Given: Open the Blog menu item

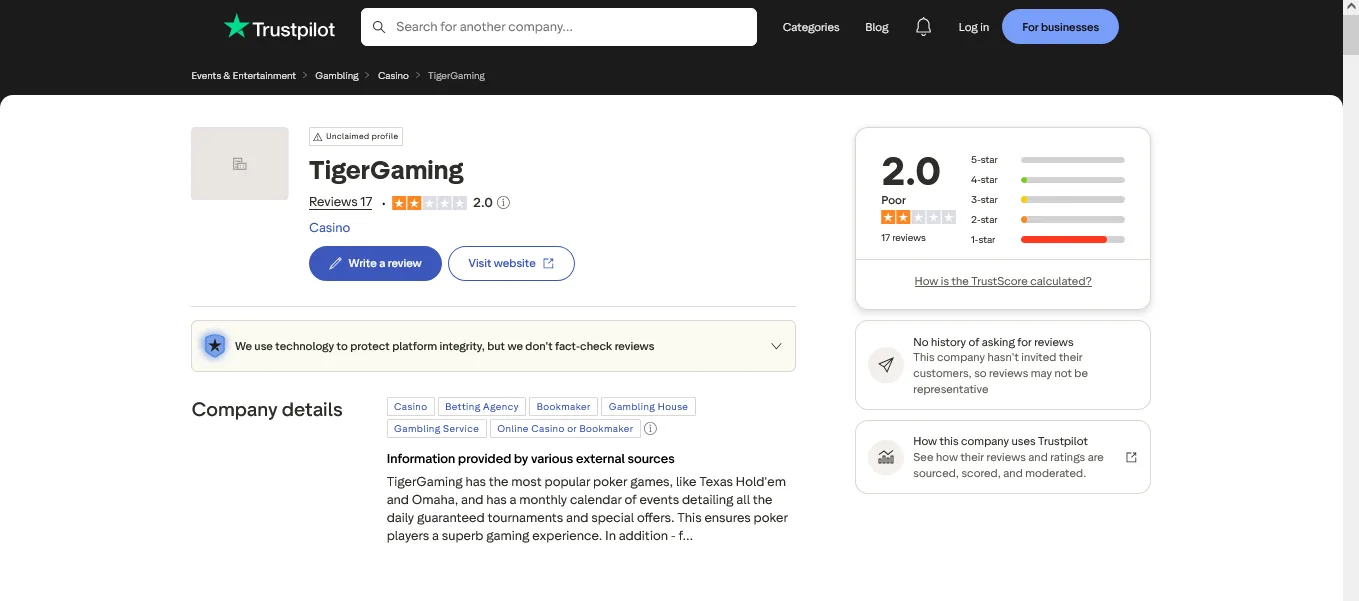Looking at the screenshot, I should click(877, 27).
